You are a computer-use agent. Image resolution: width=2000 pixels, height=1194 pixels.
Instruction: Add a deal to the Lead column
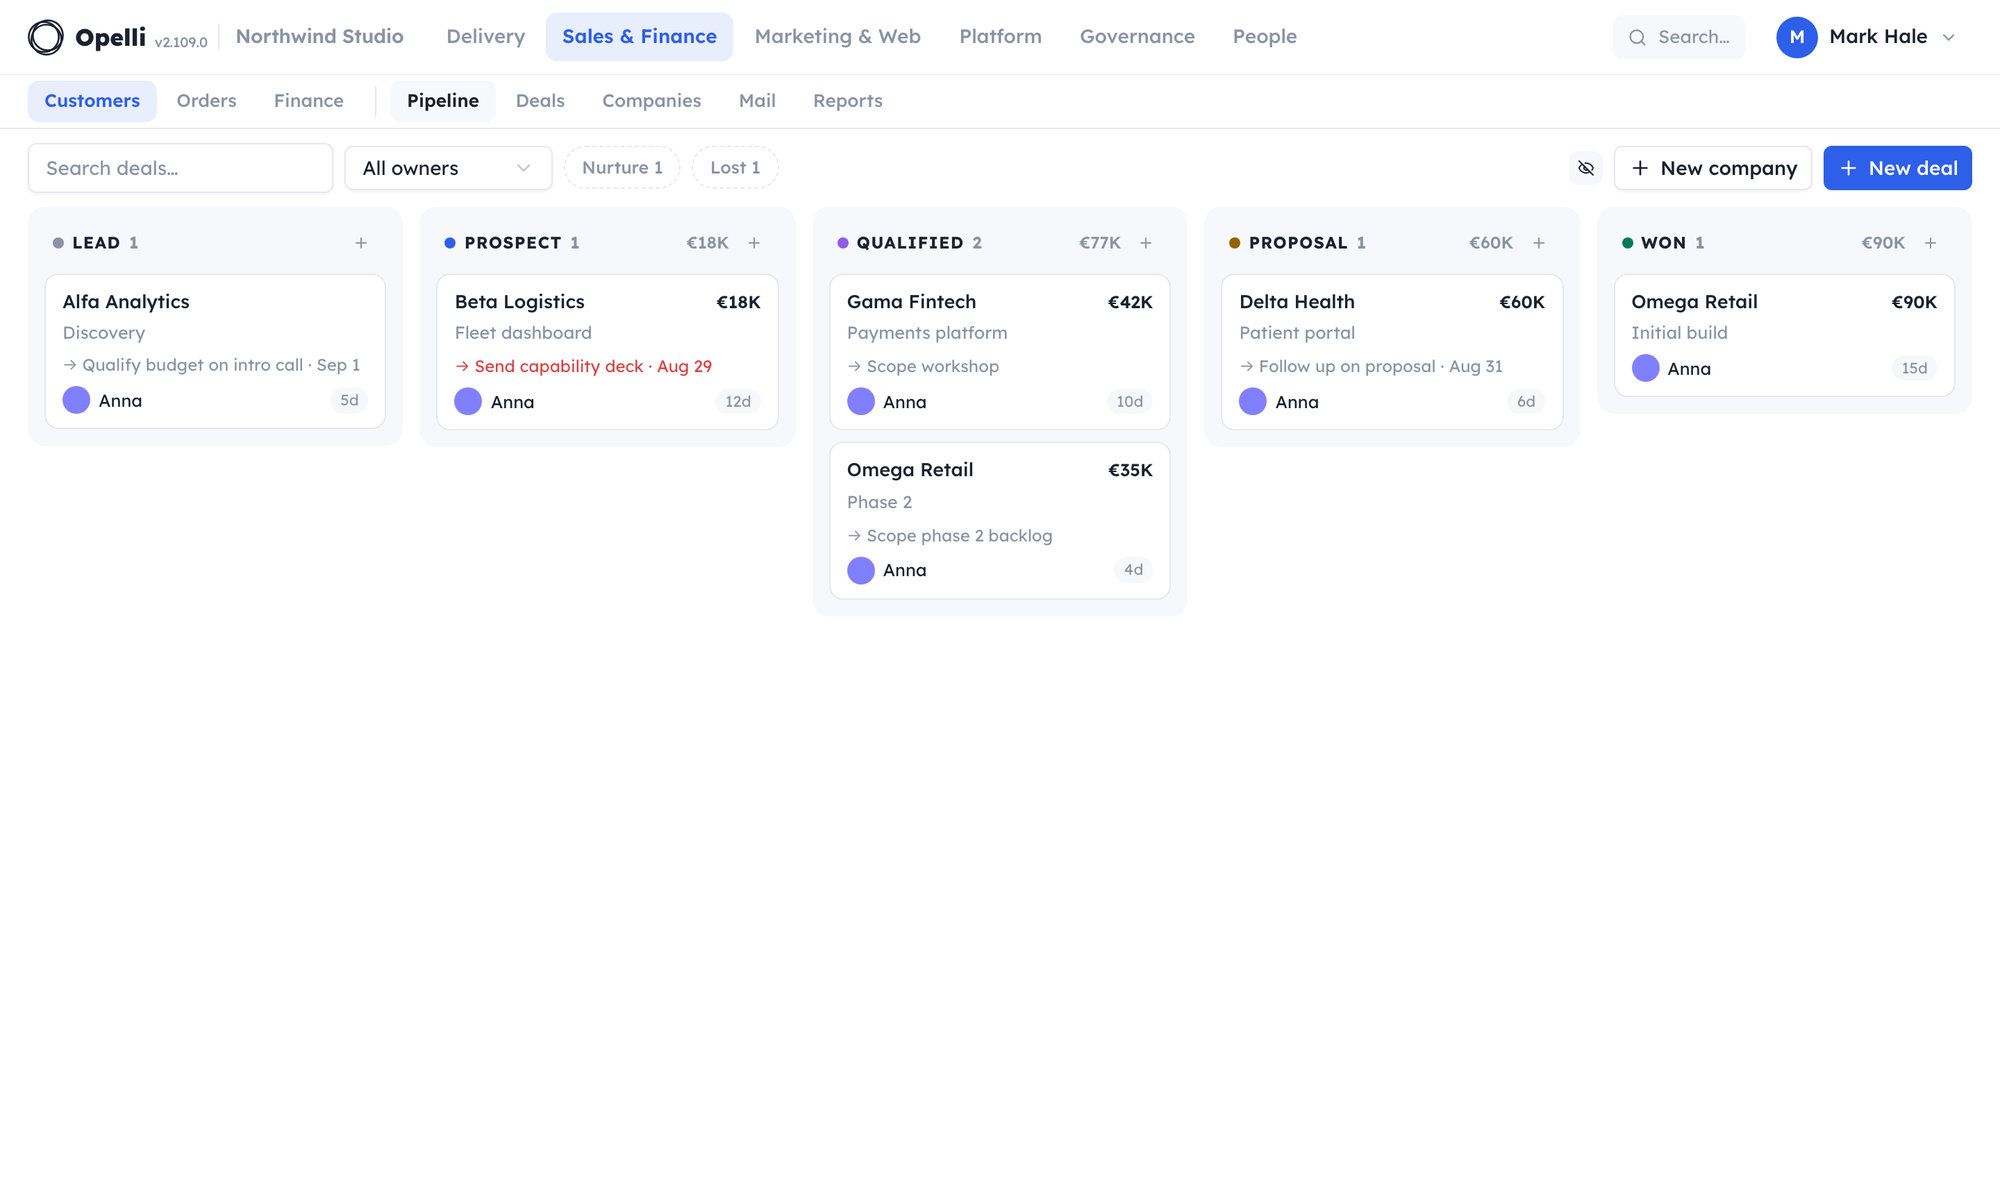click(x=361, y=243)
